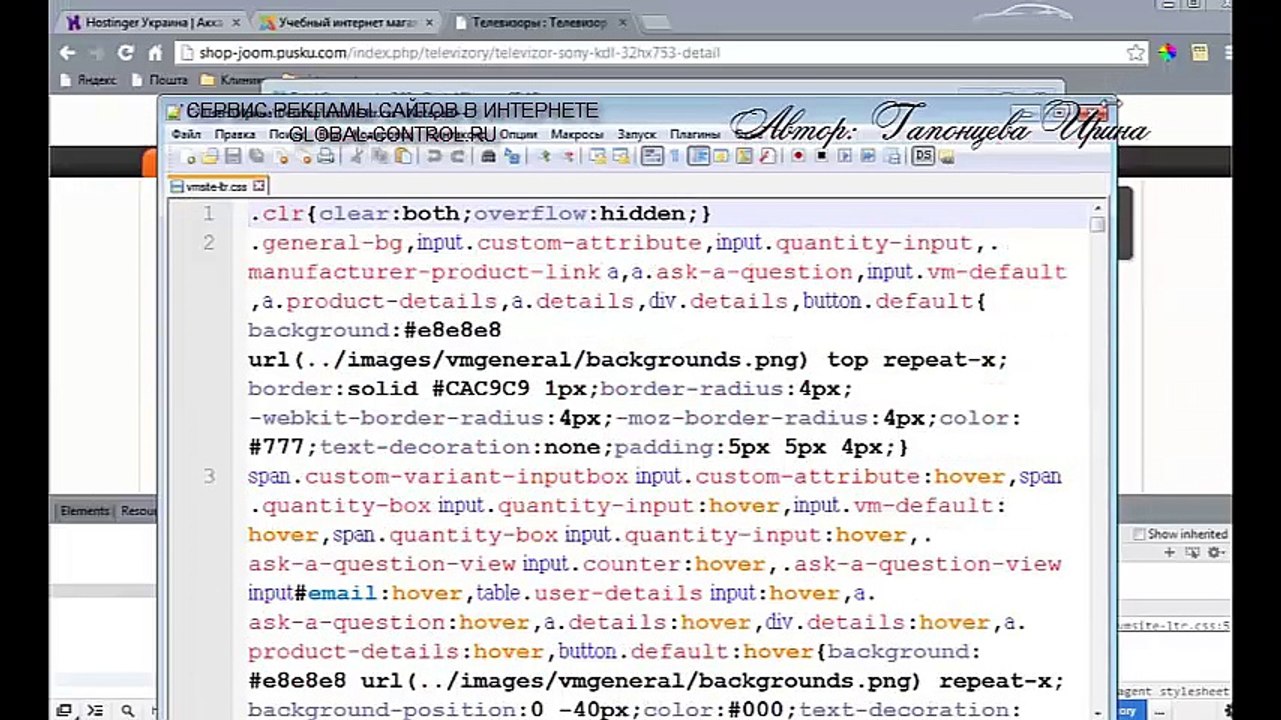Open the Макросы menu
This screenshot has width=1281, height=720.
[577, 134]
